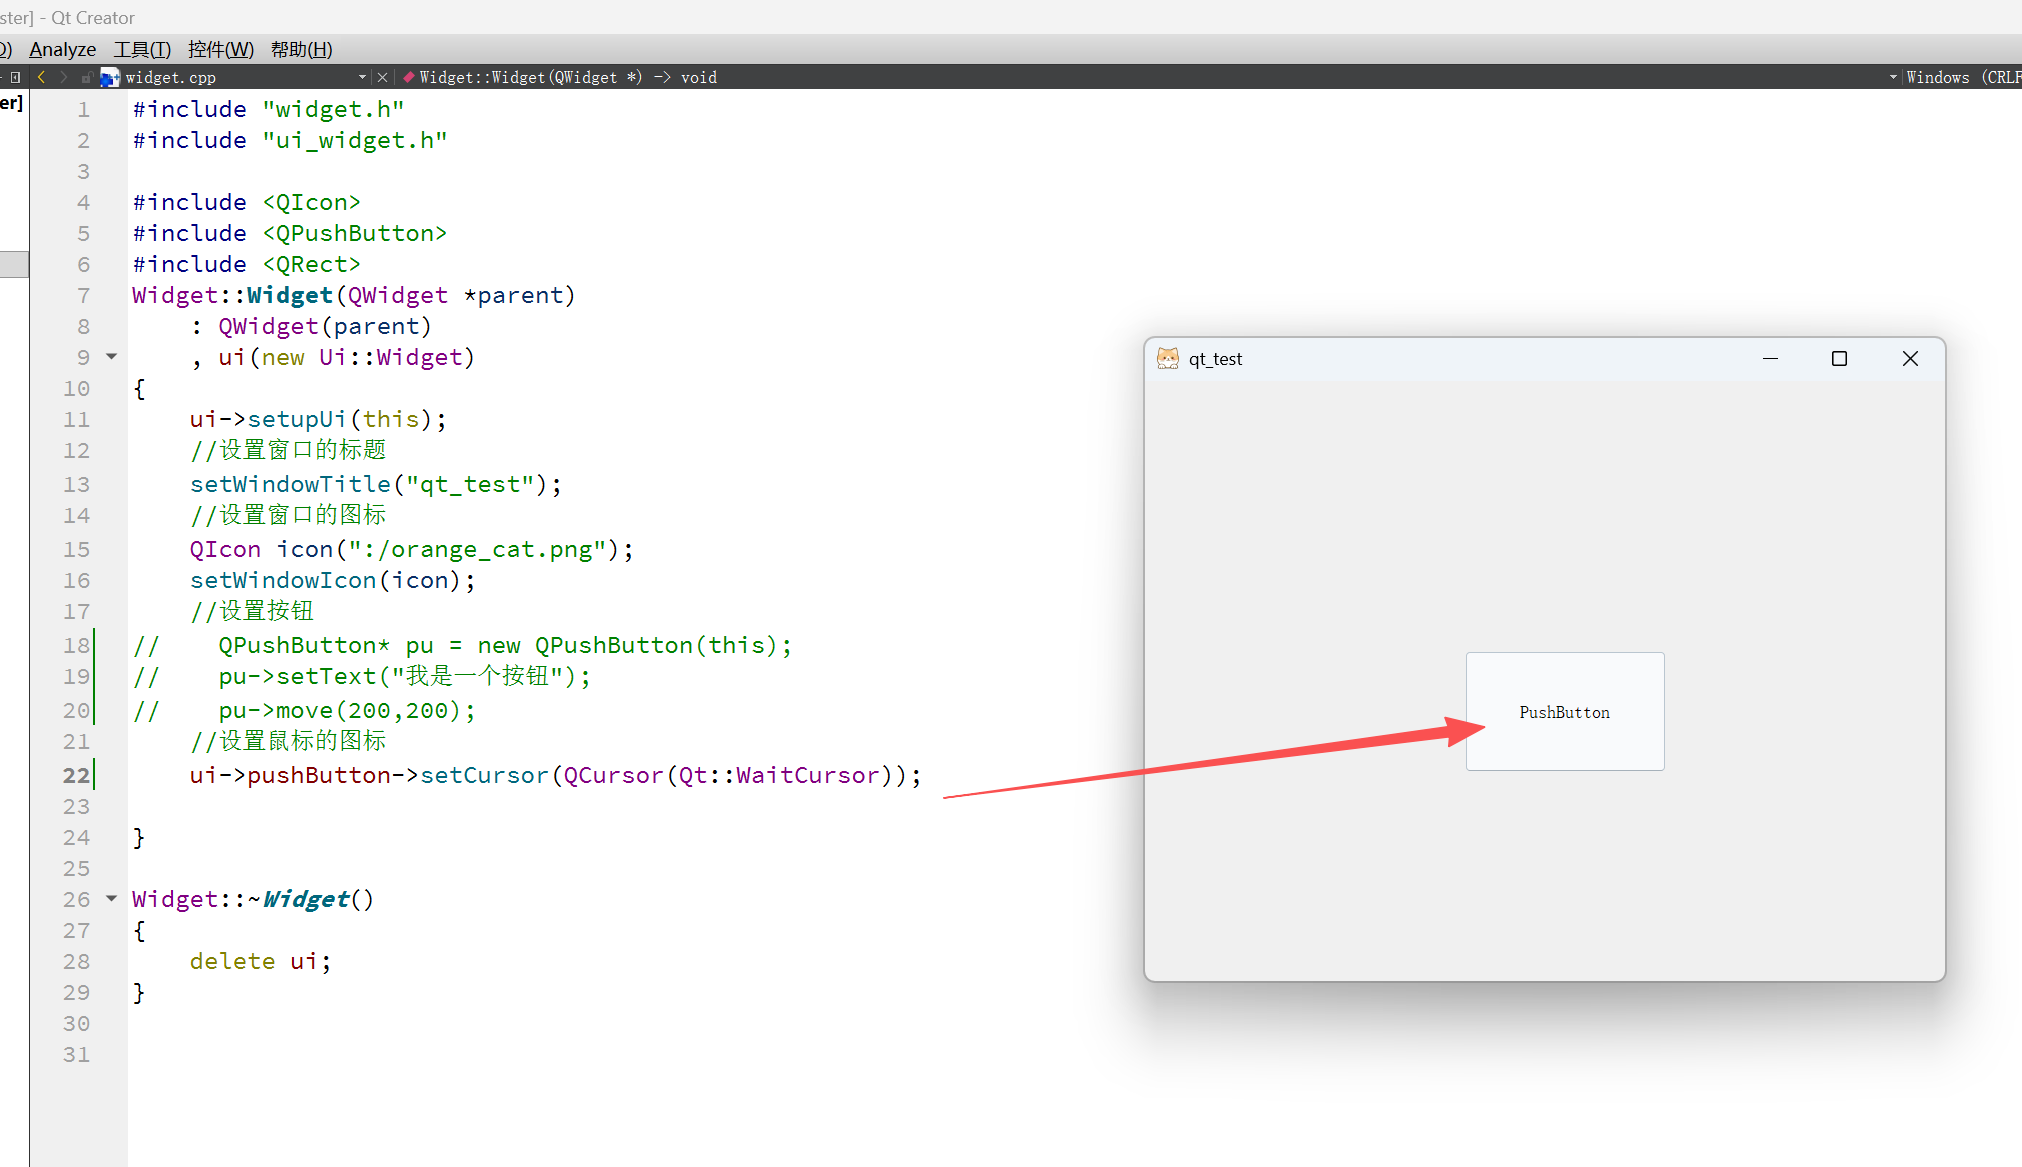Click the comment //设置鼠标的图标
Screen dimensions: 2022x1167
288,741
